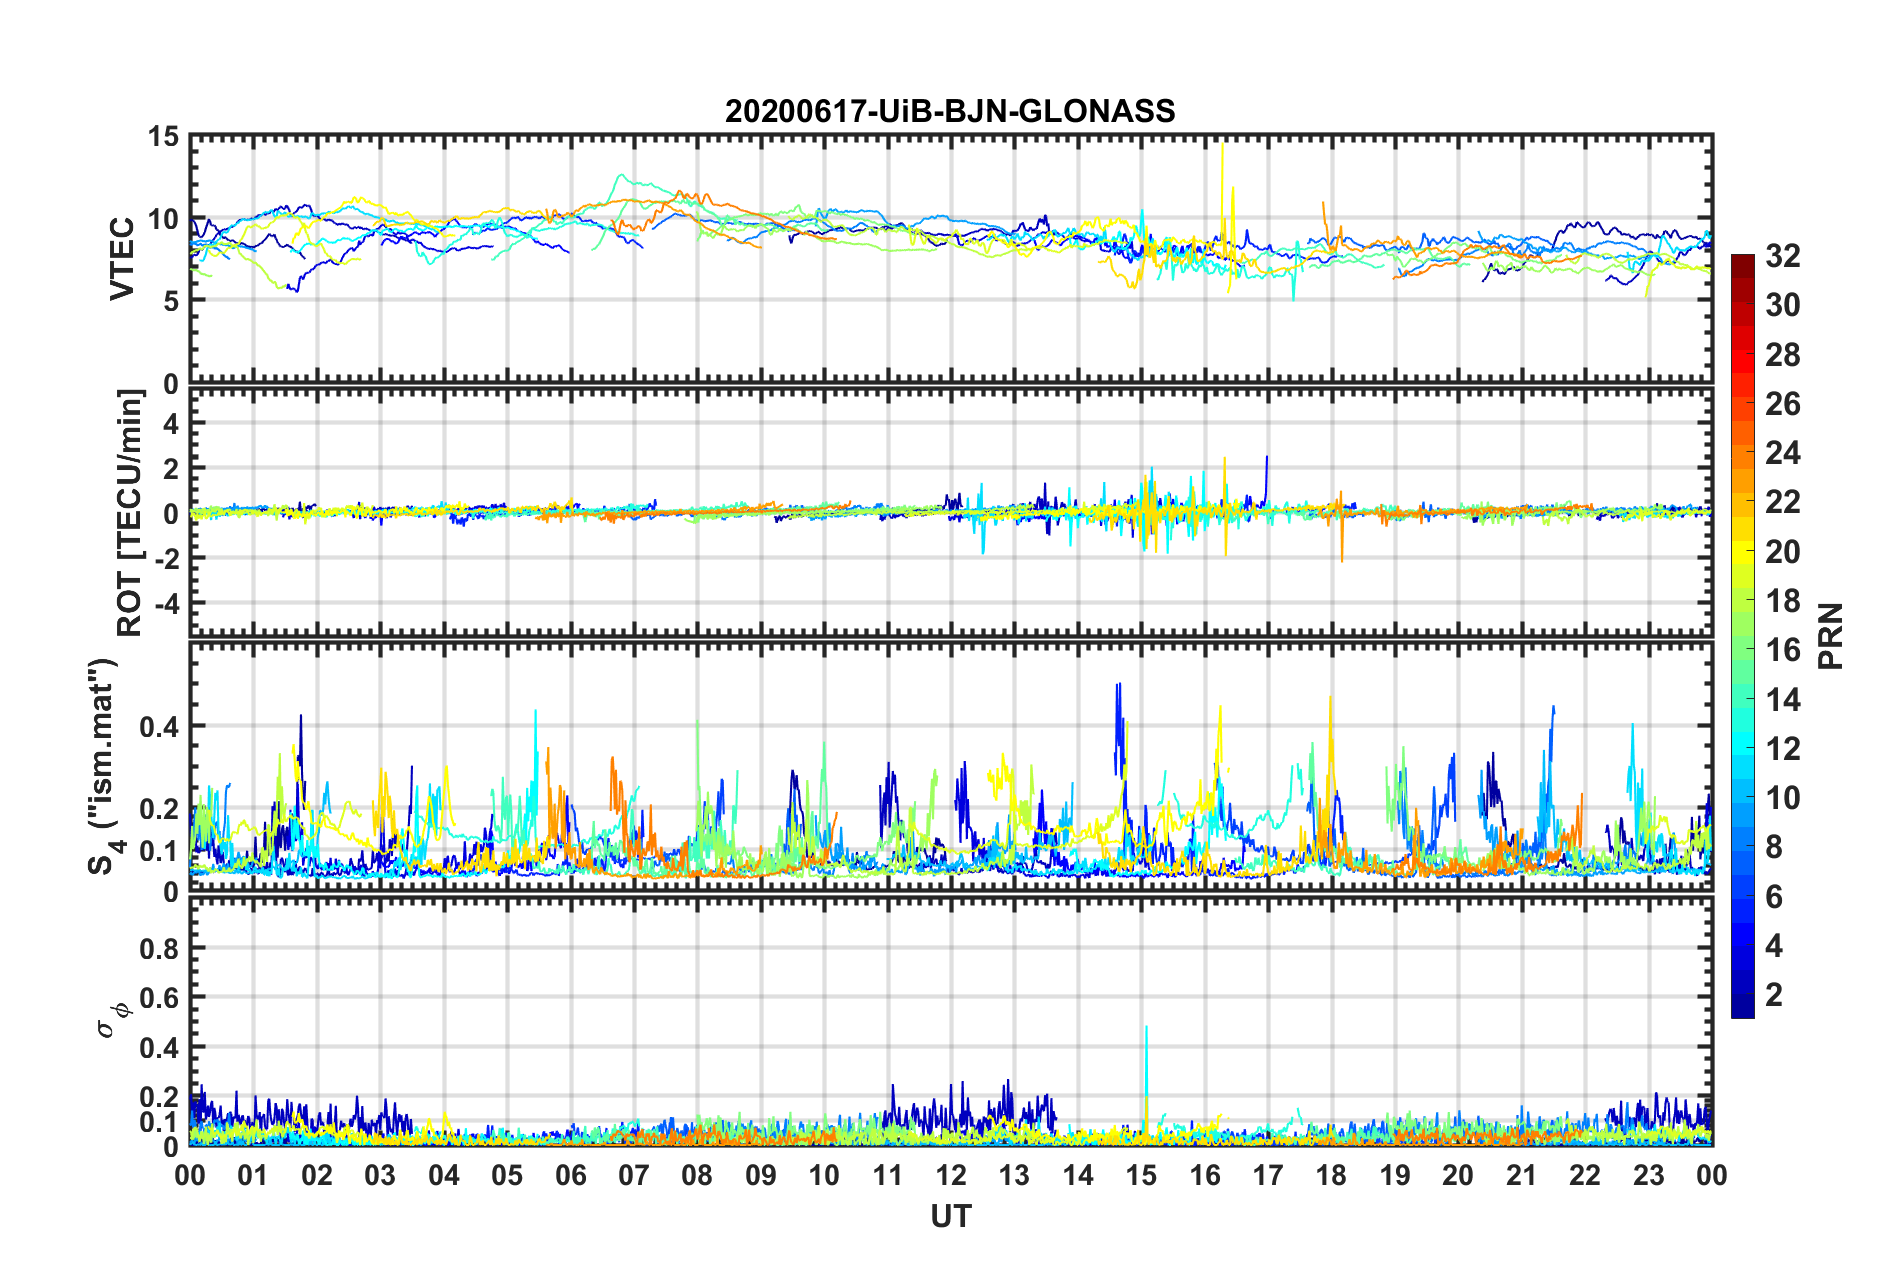Click the dark blue bottom of PRN colorbar

[1743, 1008]
